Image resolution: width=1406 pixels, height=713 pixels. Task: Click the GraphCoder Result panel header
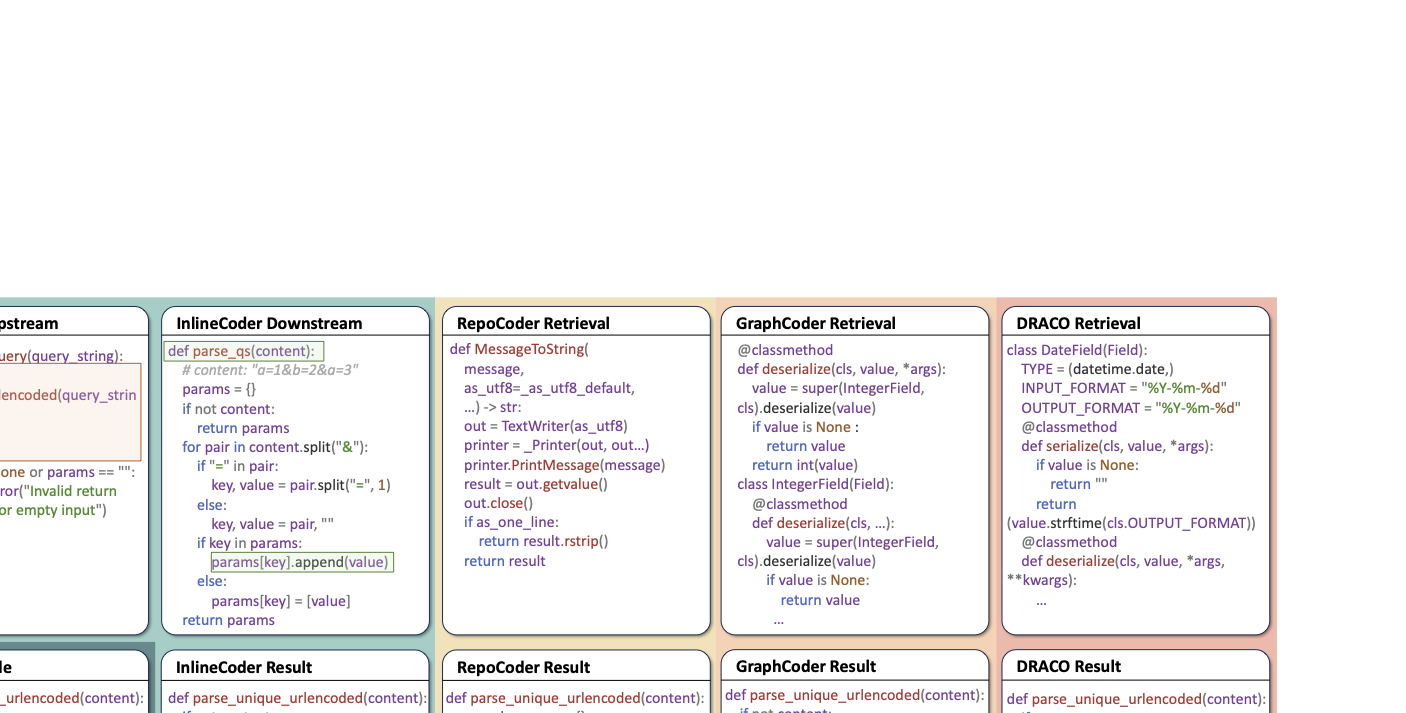click(805, 666)
